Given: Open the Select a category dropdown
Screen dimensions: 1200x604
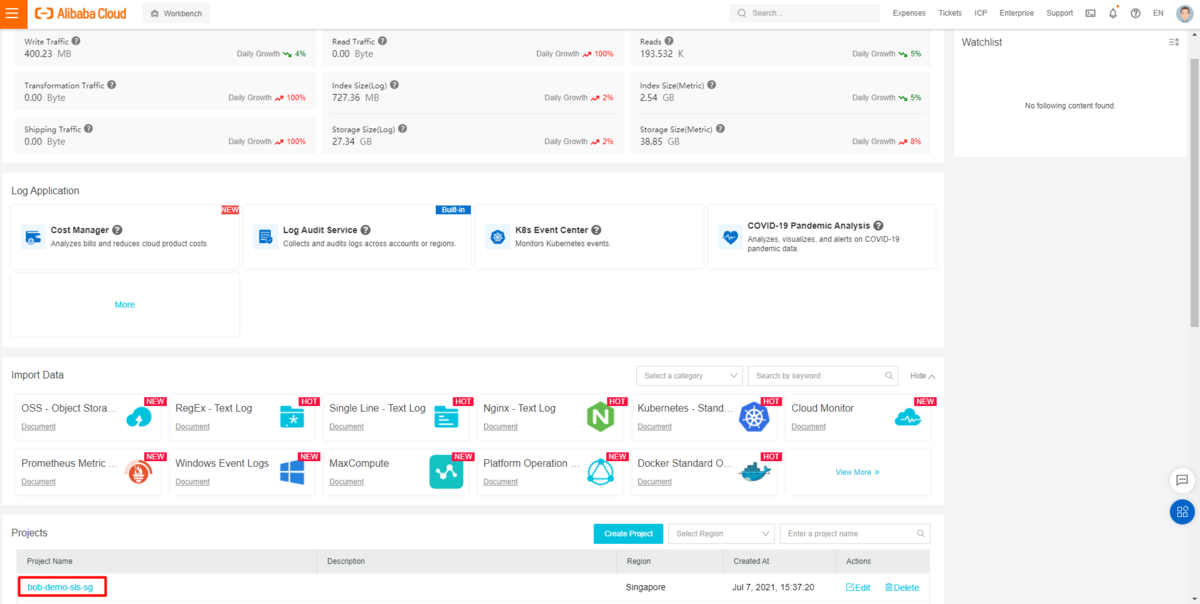Looking at the screenshot, I should [689, 376].
